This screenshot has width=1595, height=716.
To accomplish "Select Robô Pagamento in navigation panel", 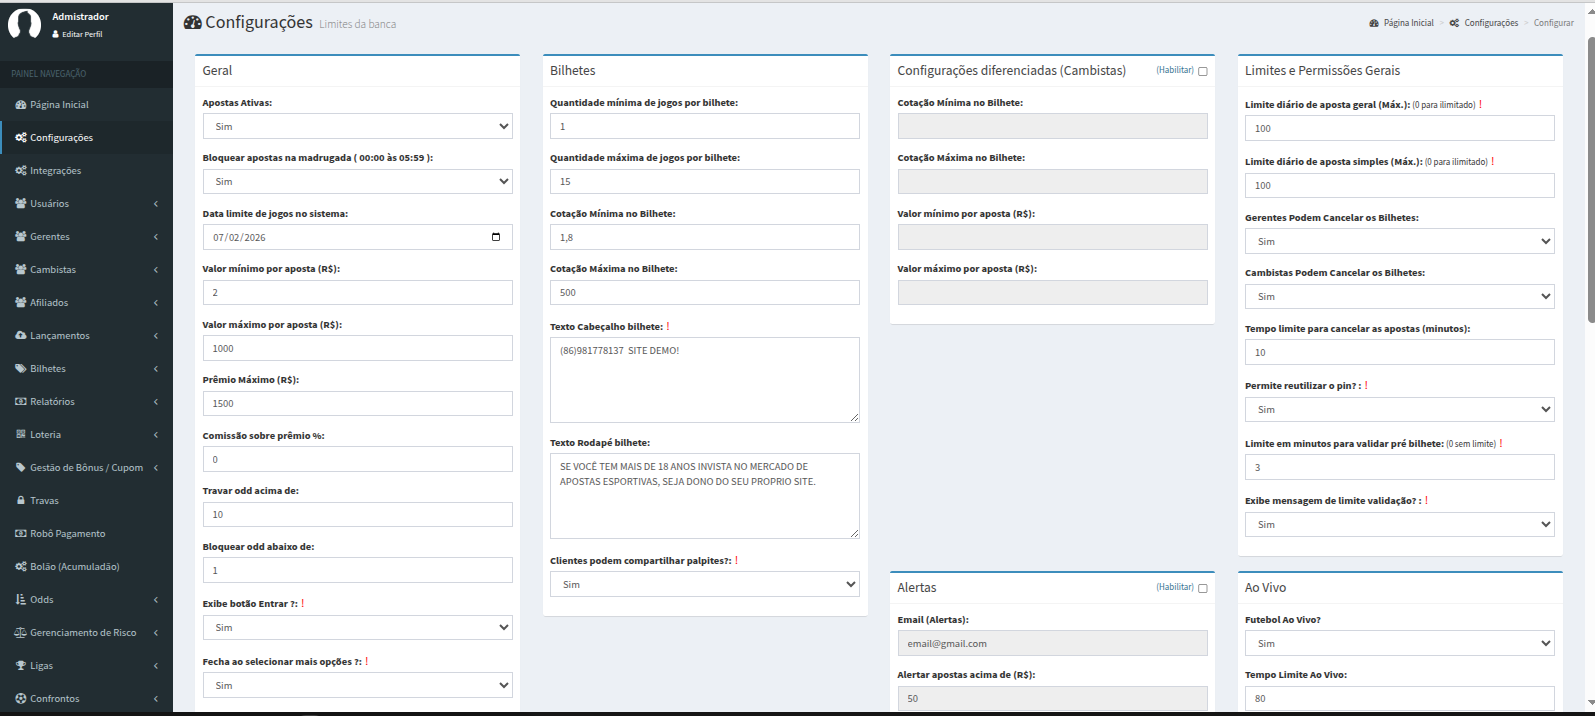I will (67, 534).
